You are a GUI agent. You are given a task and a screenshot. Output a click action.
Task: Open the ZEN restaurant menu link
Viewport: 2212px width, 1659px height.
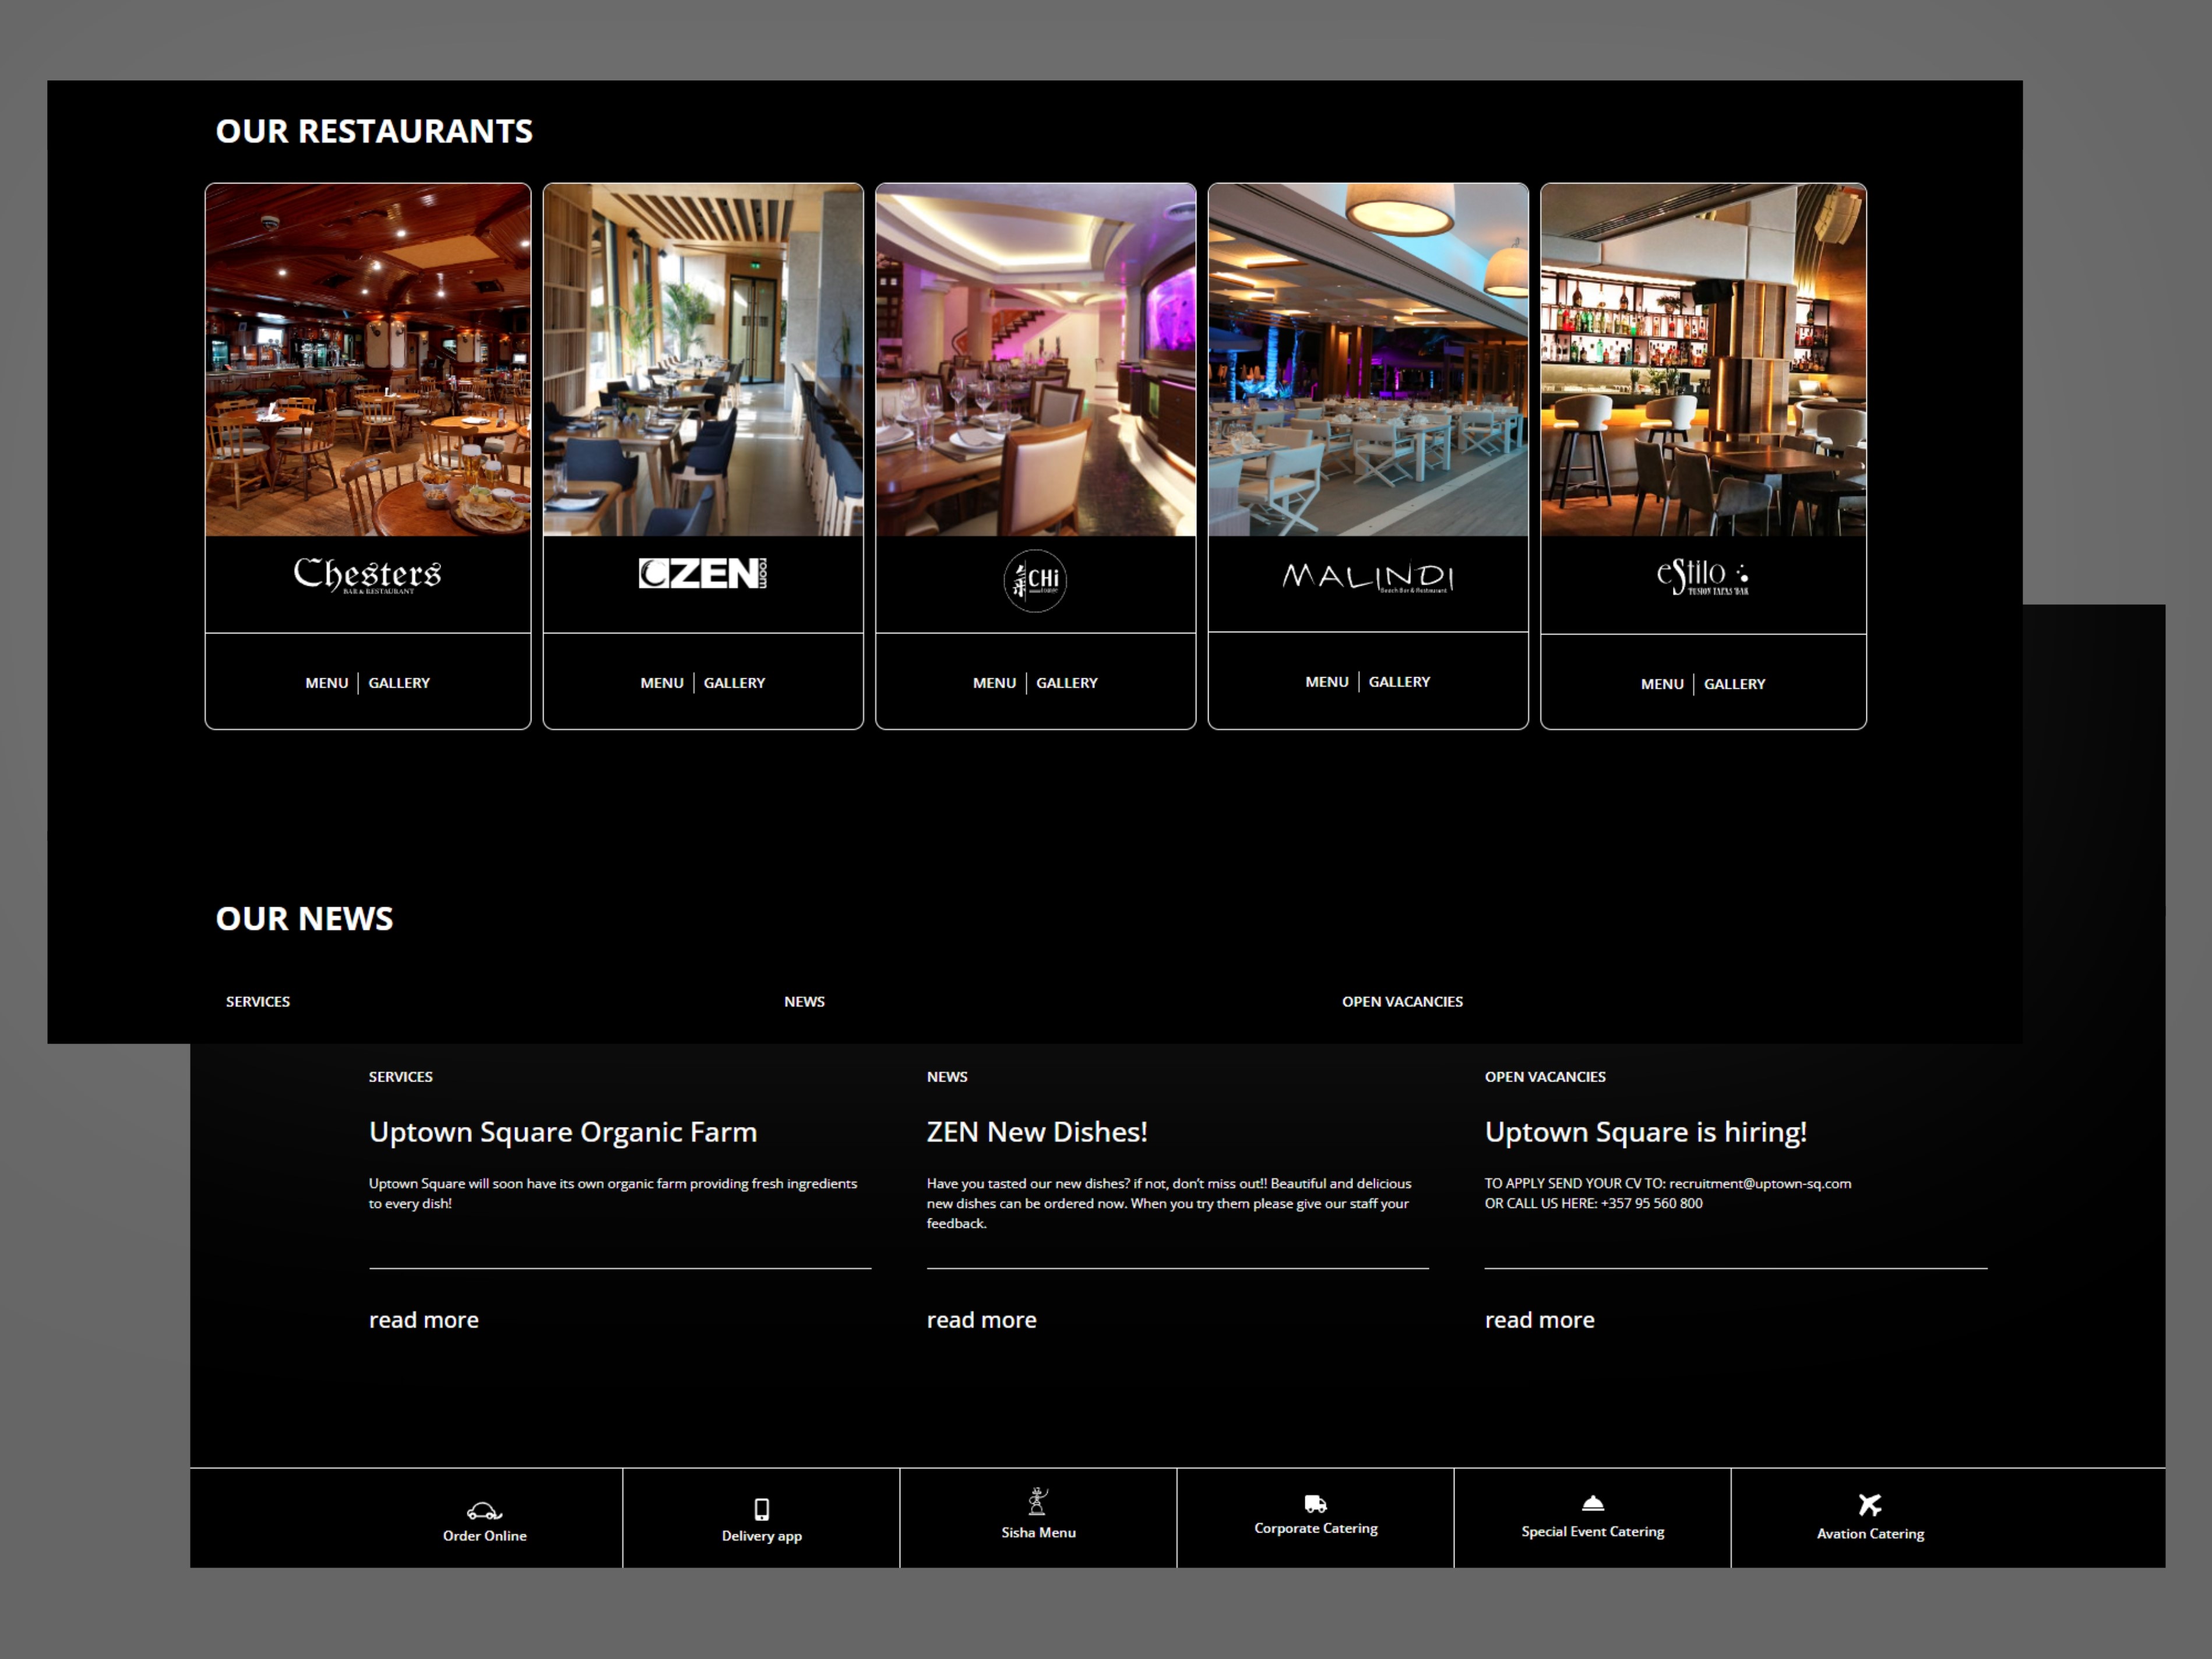pos(661,683)
